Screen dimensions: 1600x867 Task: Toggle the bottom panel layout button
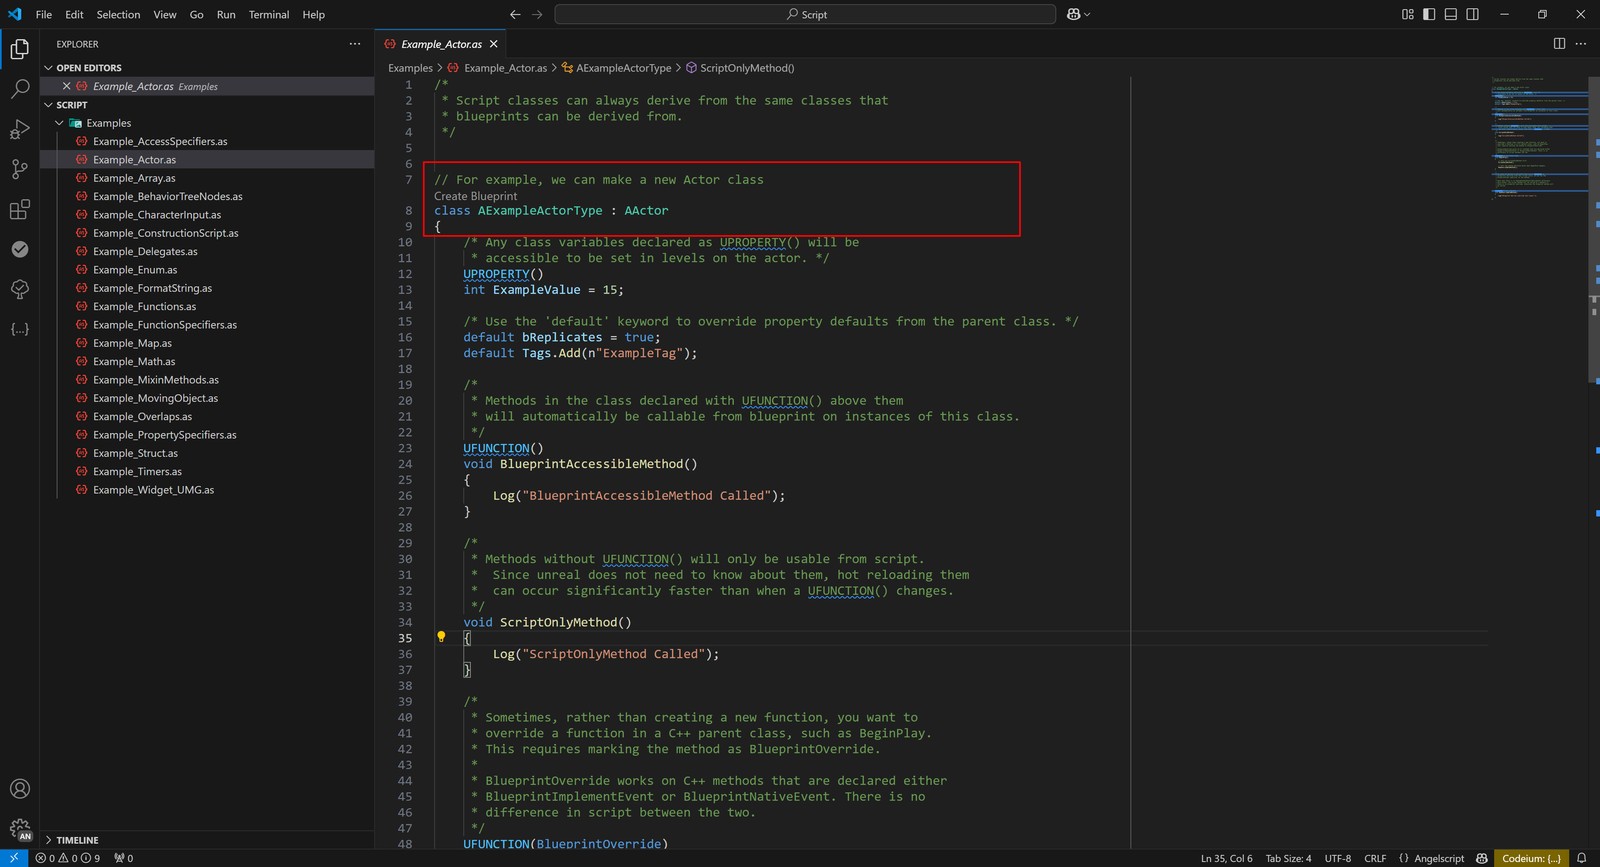pyautogui.click(x=1451, y=14)
